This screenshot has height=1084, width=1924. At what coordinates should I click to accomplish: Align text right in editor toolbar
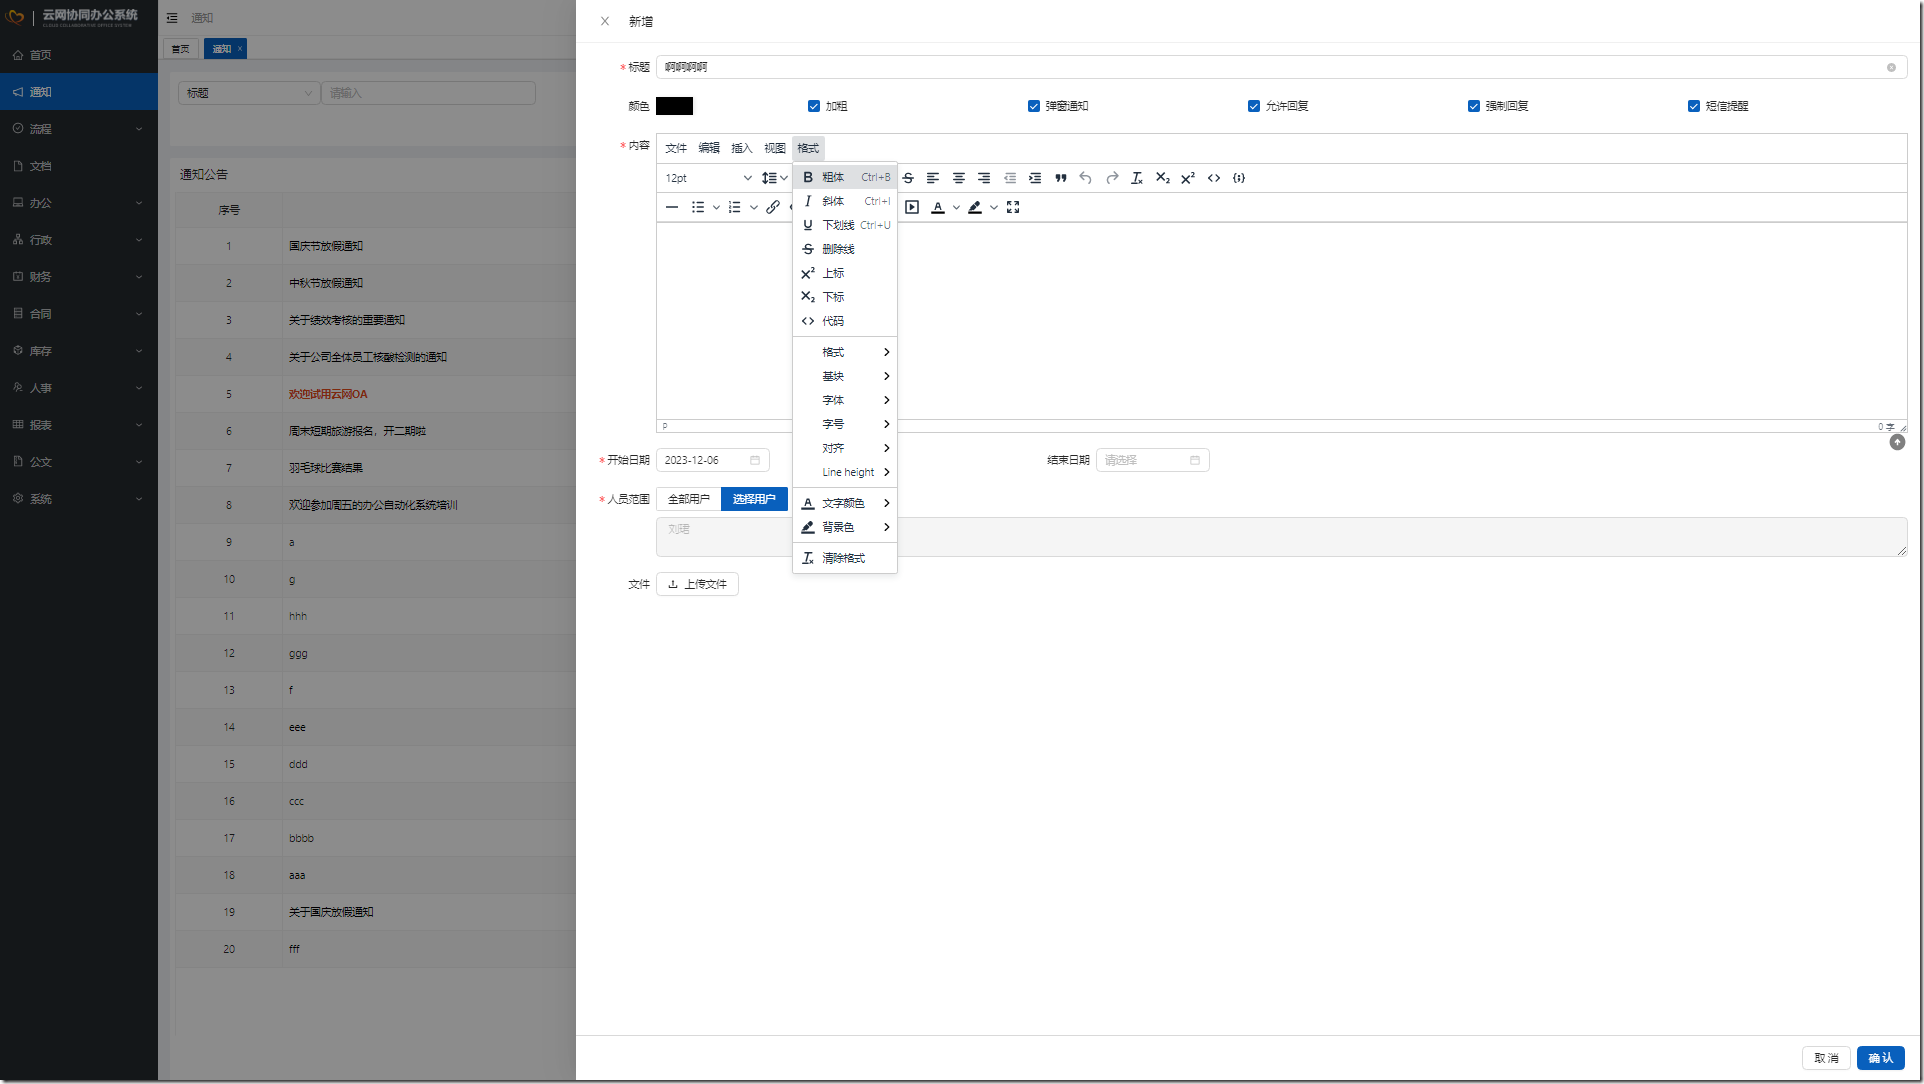984,178
